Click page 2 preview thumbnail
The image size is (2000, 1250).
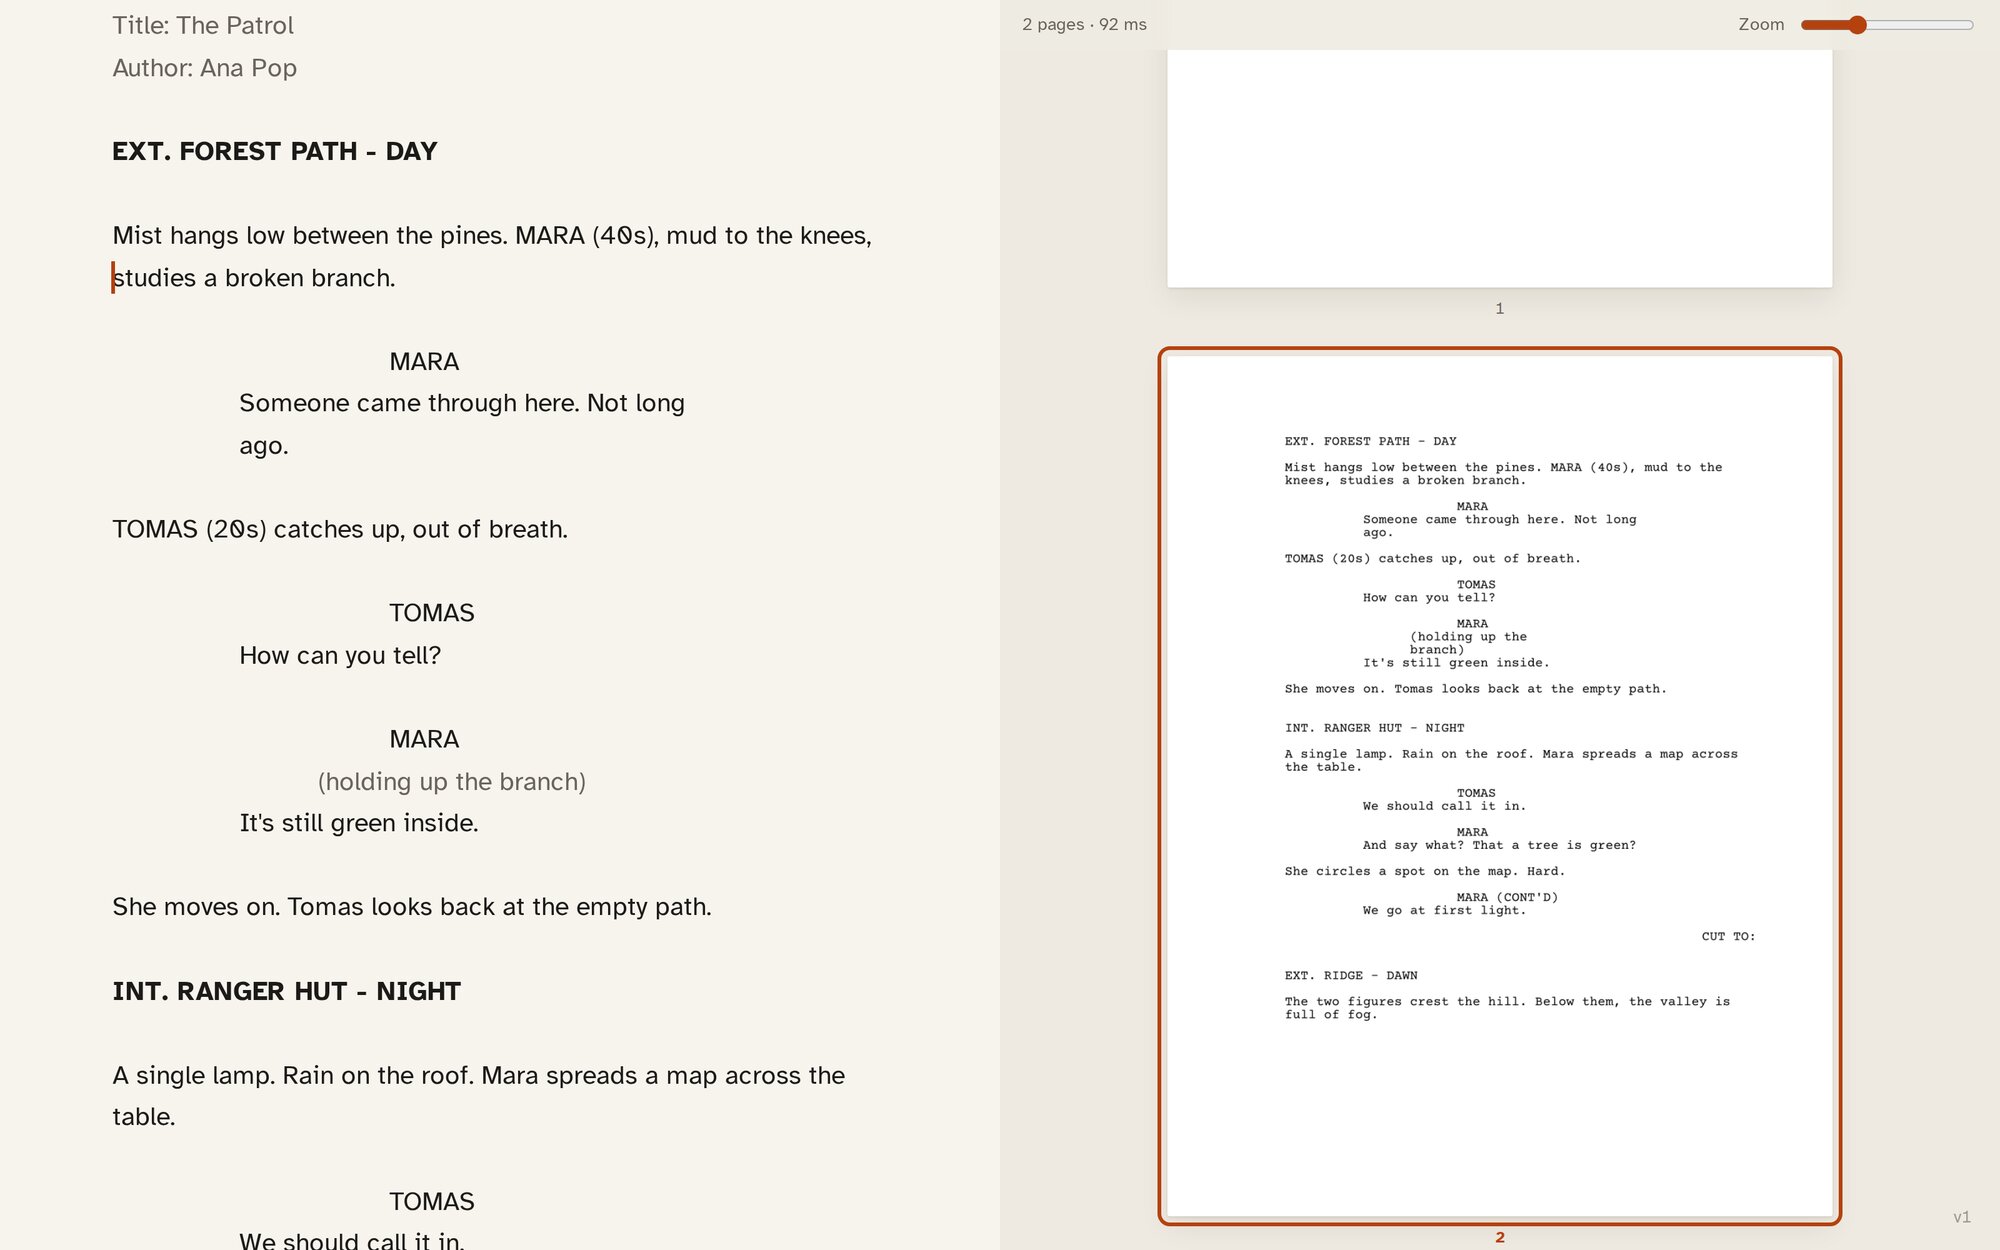click(x=1499, y=786)
